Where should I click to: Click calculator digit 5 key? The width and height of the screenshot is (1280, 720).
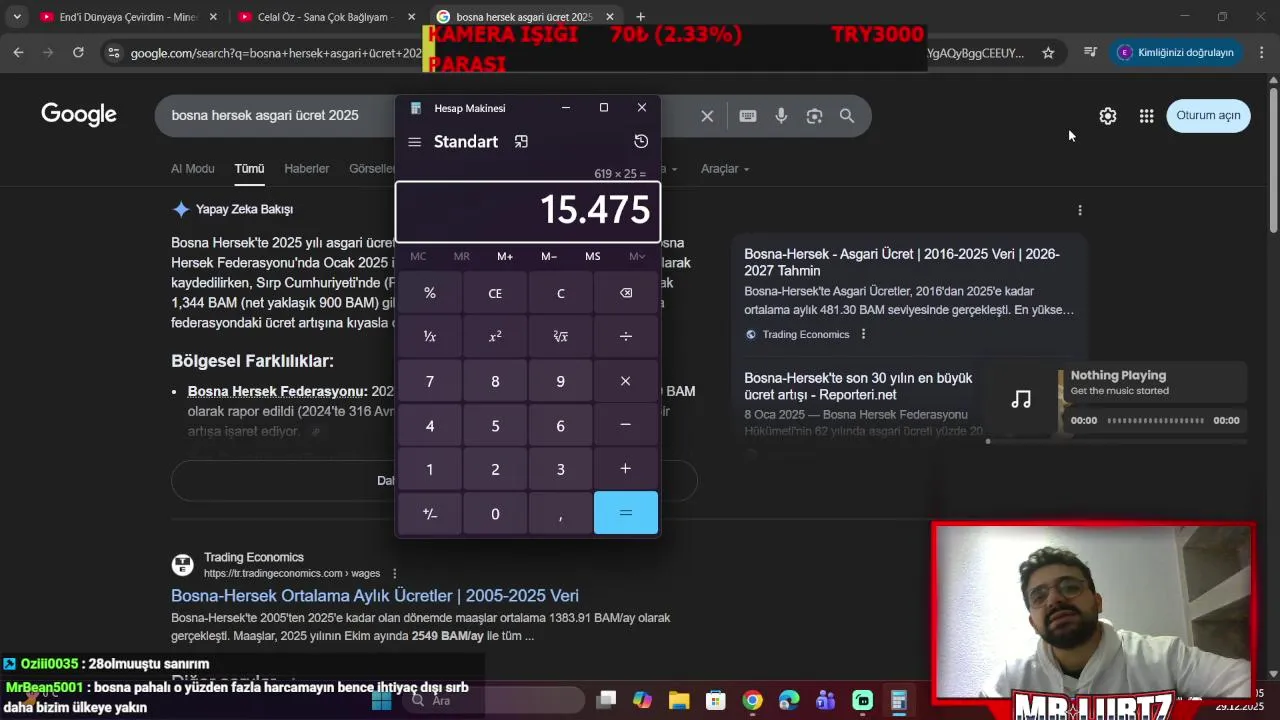tap(495, 425)
